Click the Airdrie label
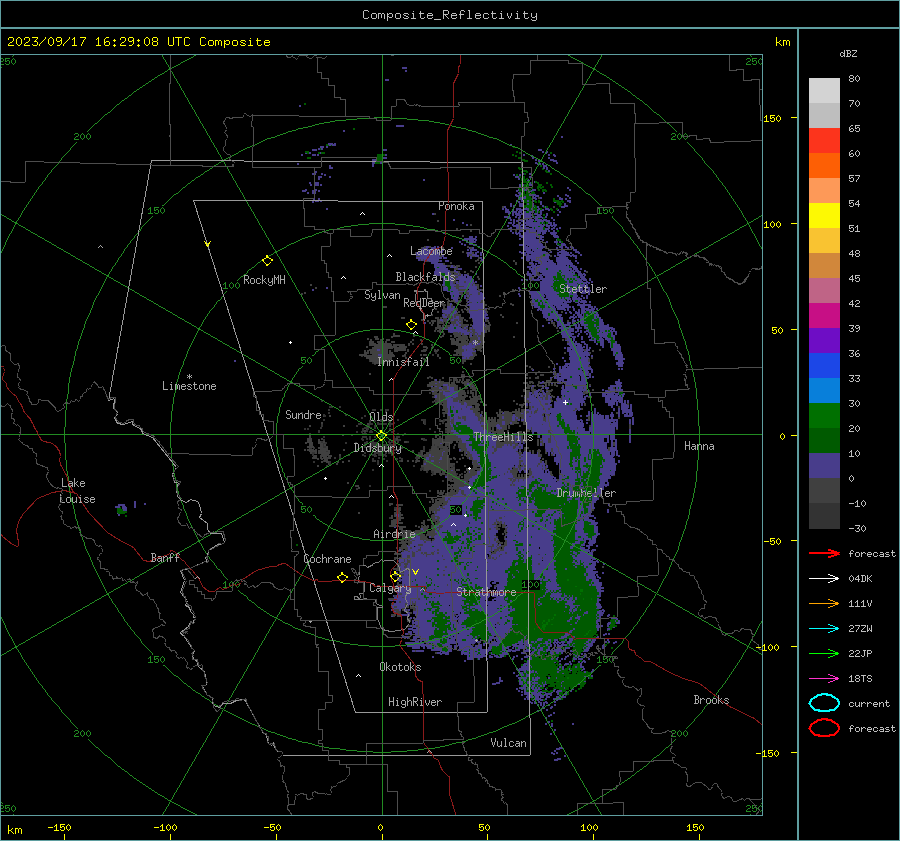 tap(394, 534)
